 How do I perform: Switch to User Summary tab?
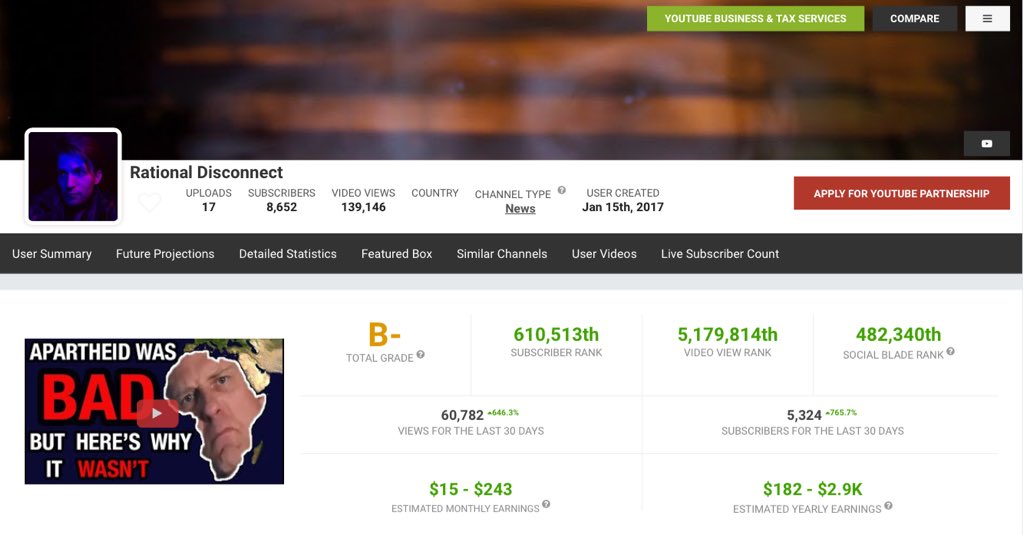click(x=52, y=254)
